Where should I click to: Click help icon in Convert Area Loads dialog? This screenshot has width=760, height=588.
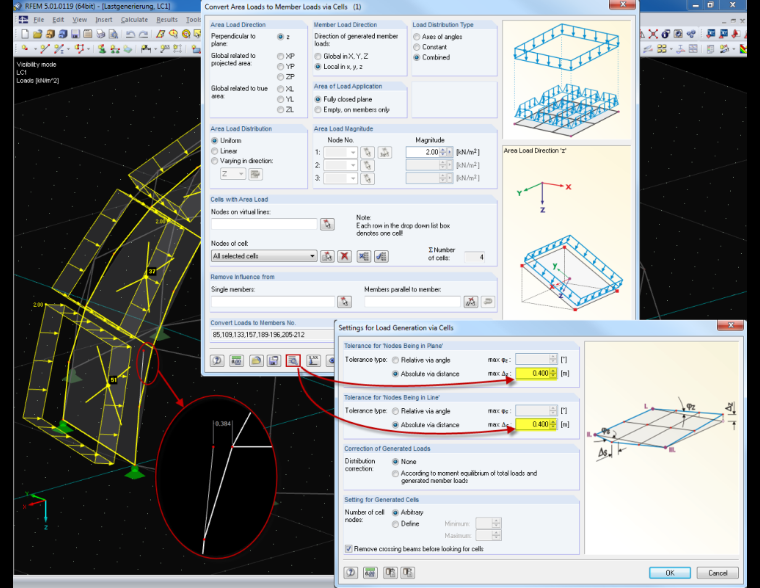pyautogui.click(x=217, y=360)
